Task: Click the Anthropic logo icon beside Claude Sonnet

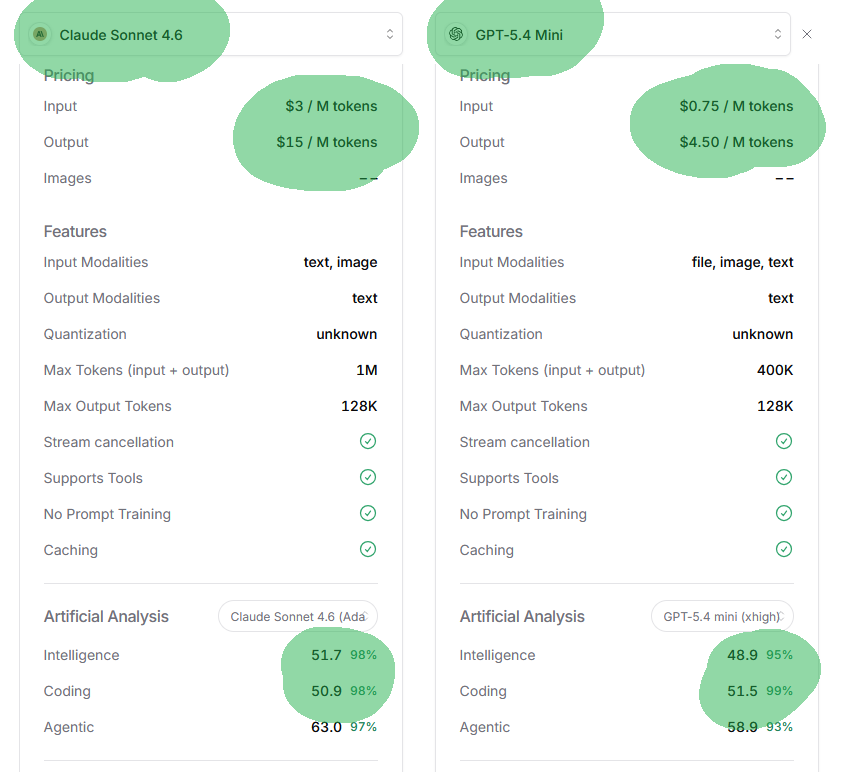Action: (40, 35)
